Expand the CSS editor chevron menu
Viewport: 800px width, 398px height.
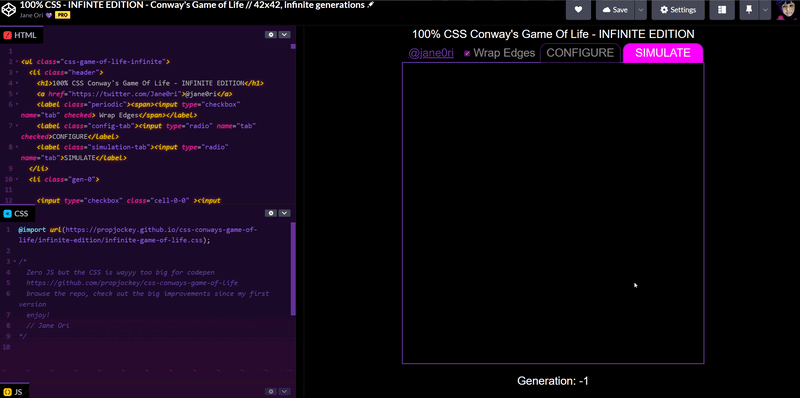click(x=284, y=213)
